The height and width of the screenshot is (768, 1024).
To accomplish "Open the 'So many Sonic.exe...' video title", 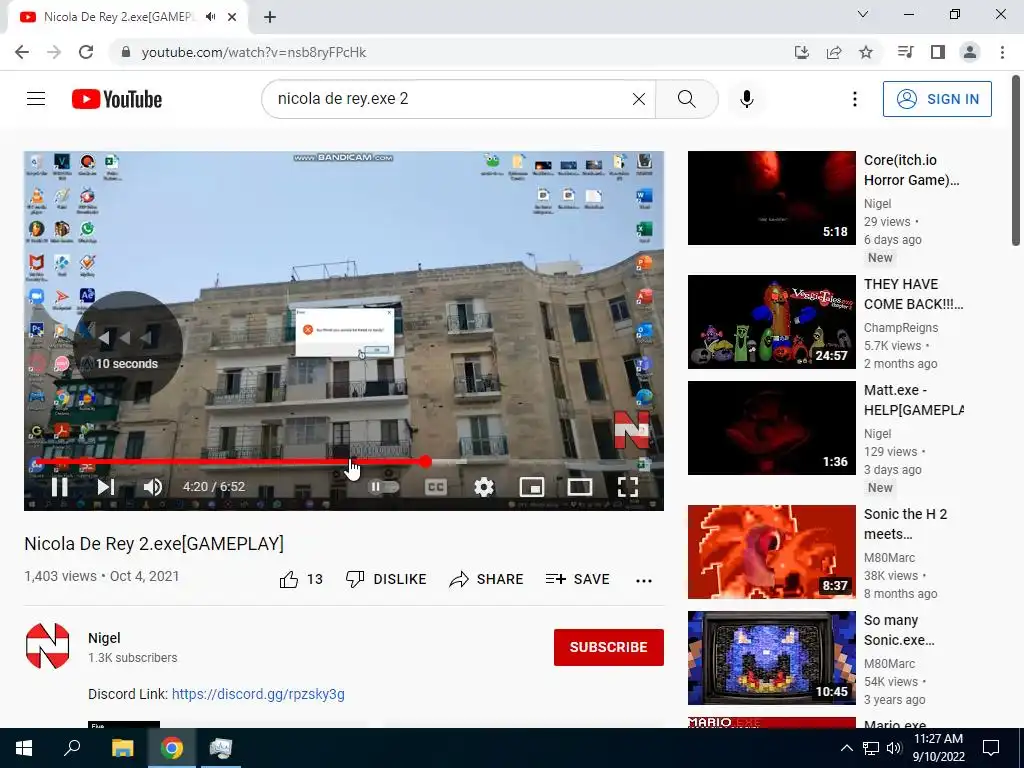I will tap(899, 630).
